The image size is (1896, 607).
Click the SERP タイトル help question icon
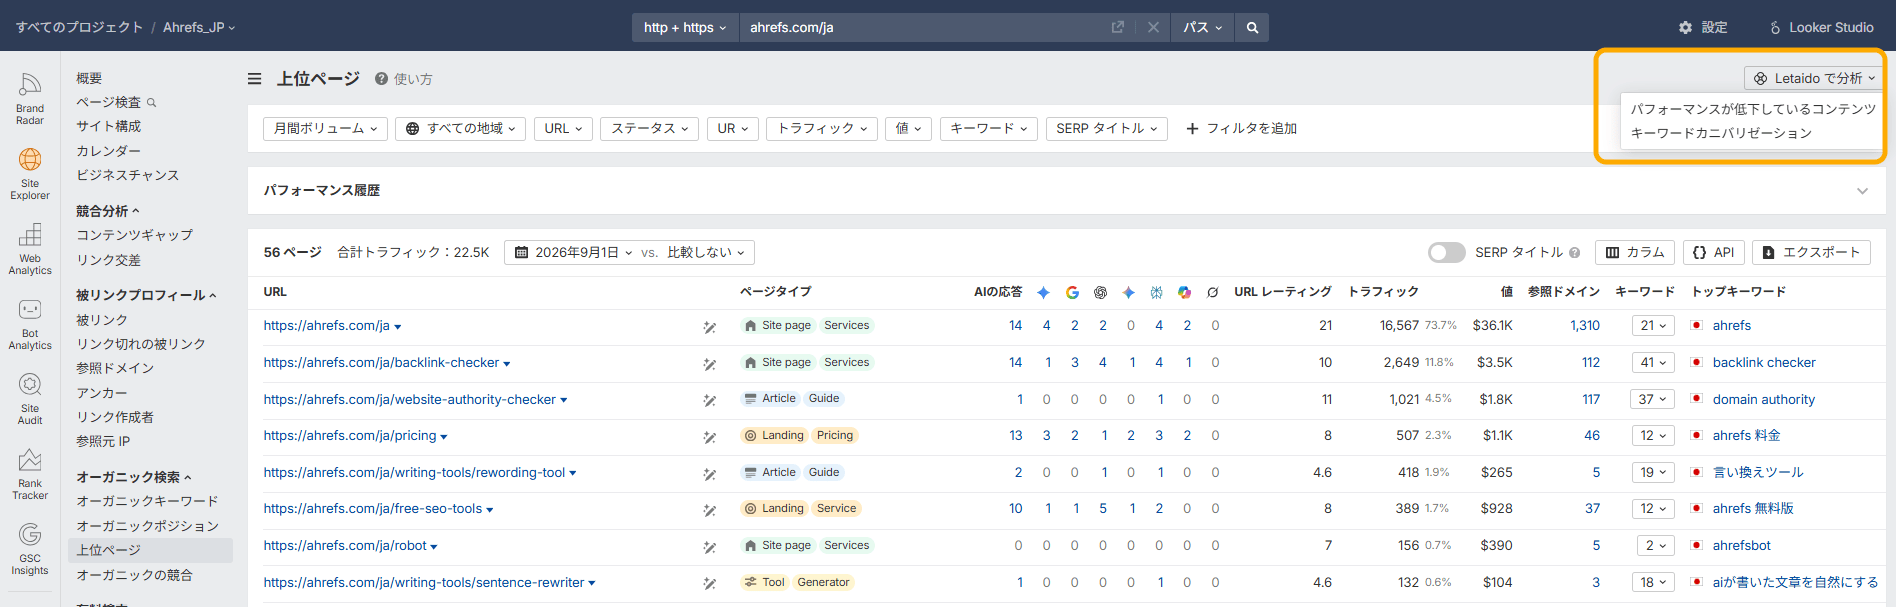coord(1575,252)
